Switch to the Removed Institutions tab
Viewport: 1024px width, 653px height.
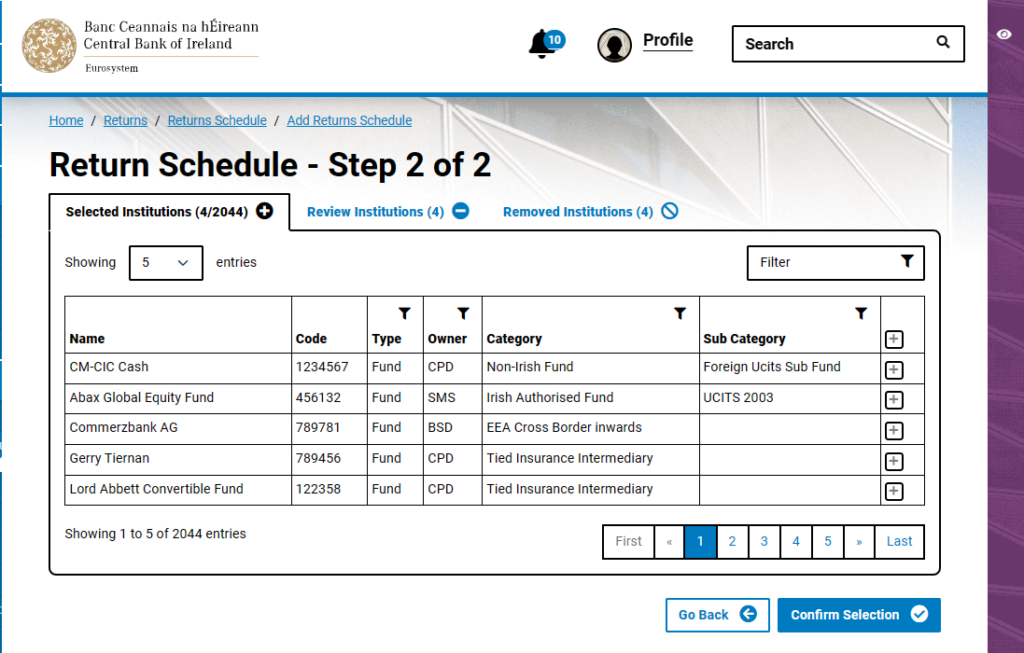point(590,212)
